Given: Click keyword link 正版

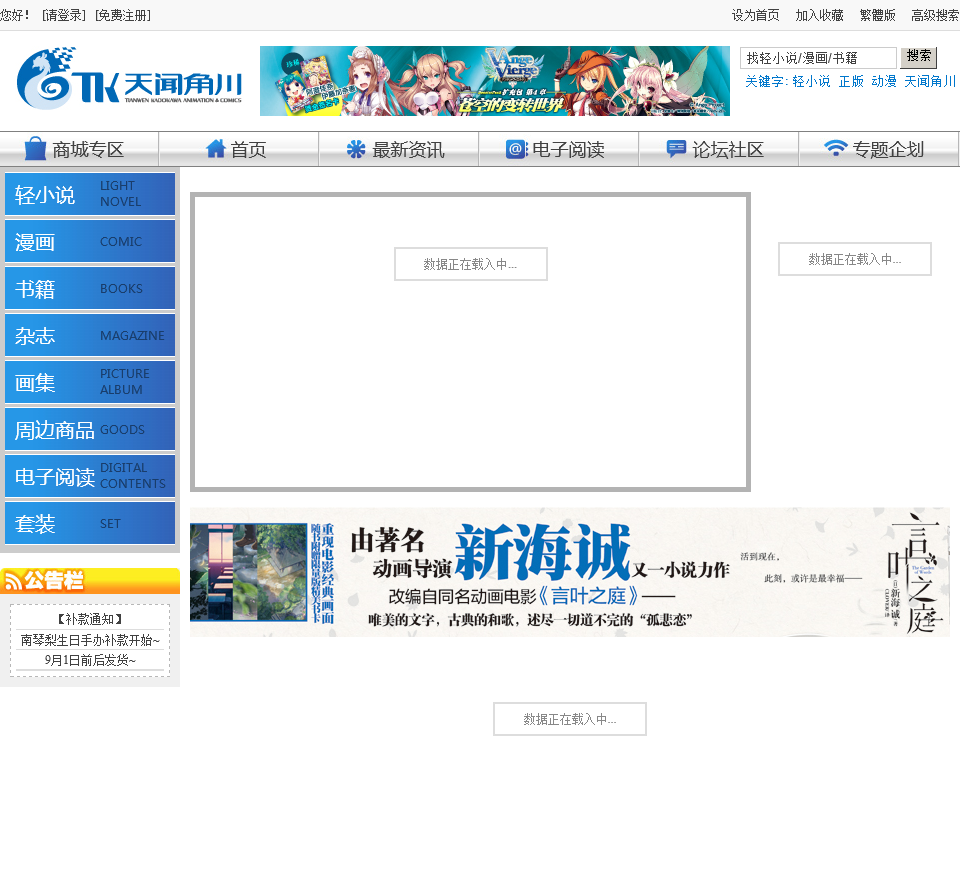Looking at the screenshot, I should [x=851, y=81].
